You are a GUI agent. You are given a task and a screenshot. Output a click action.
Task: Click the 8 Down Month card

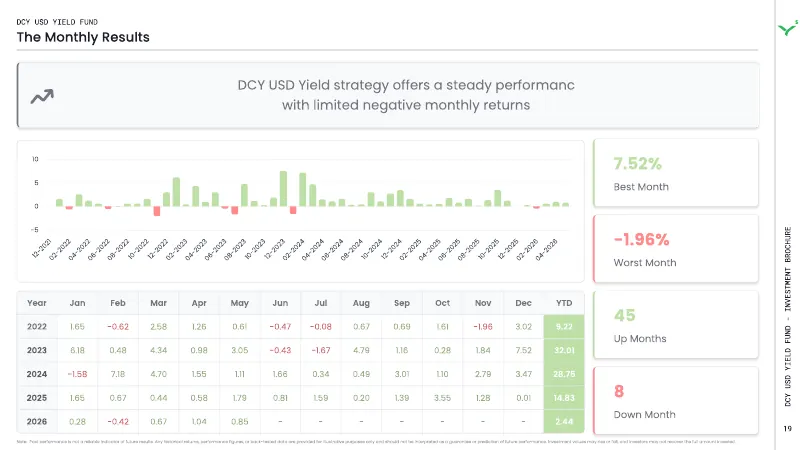pos(676,401)
